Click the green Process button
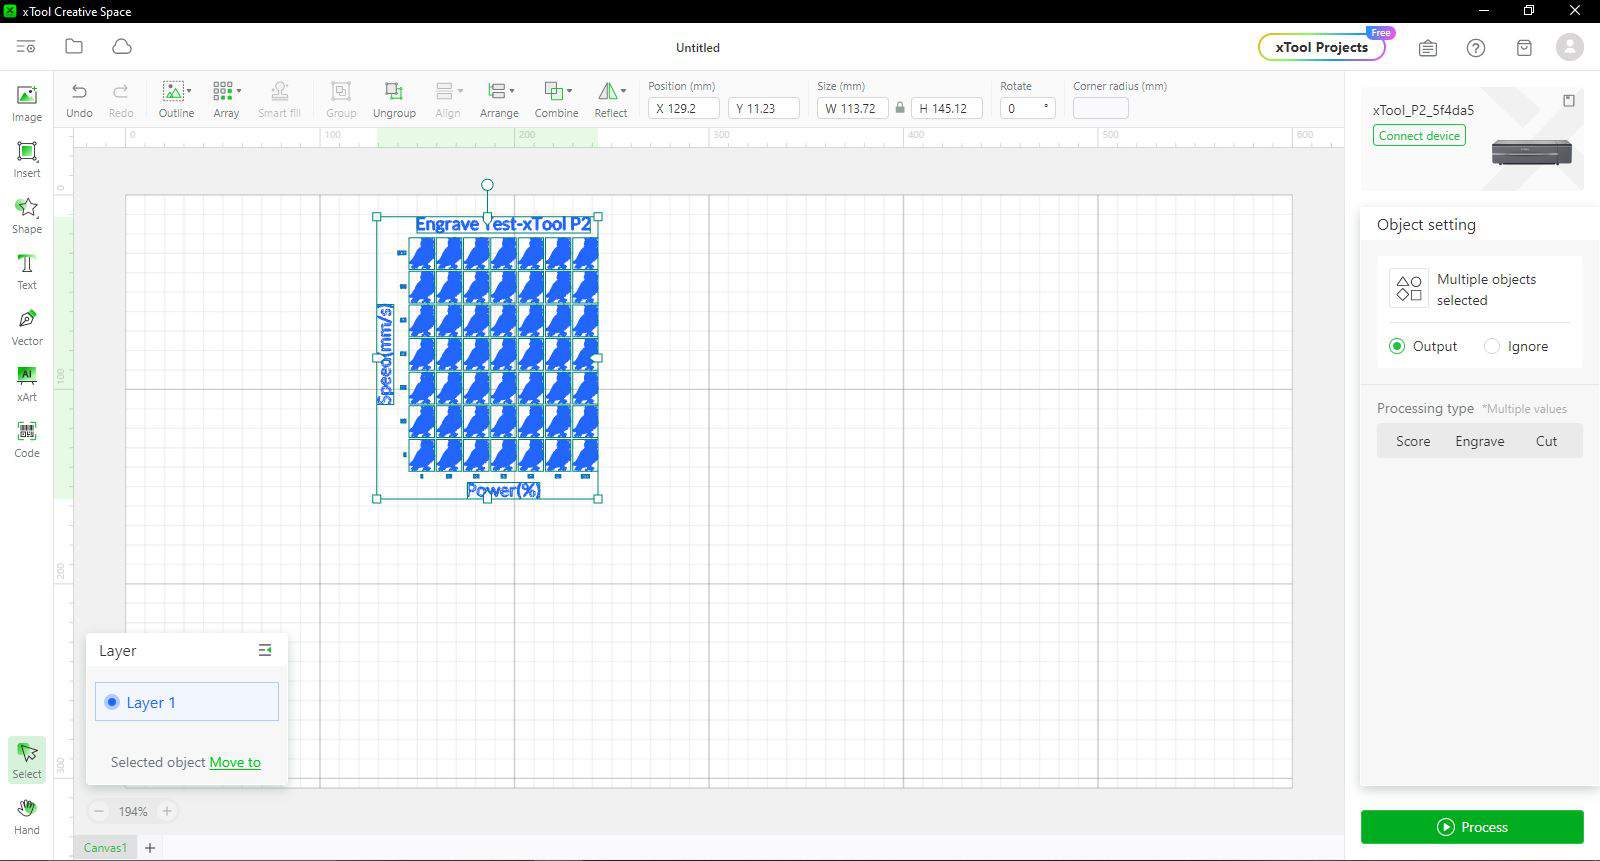This screenshot has height=861, width=1600. 1472,827
